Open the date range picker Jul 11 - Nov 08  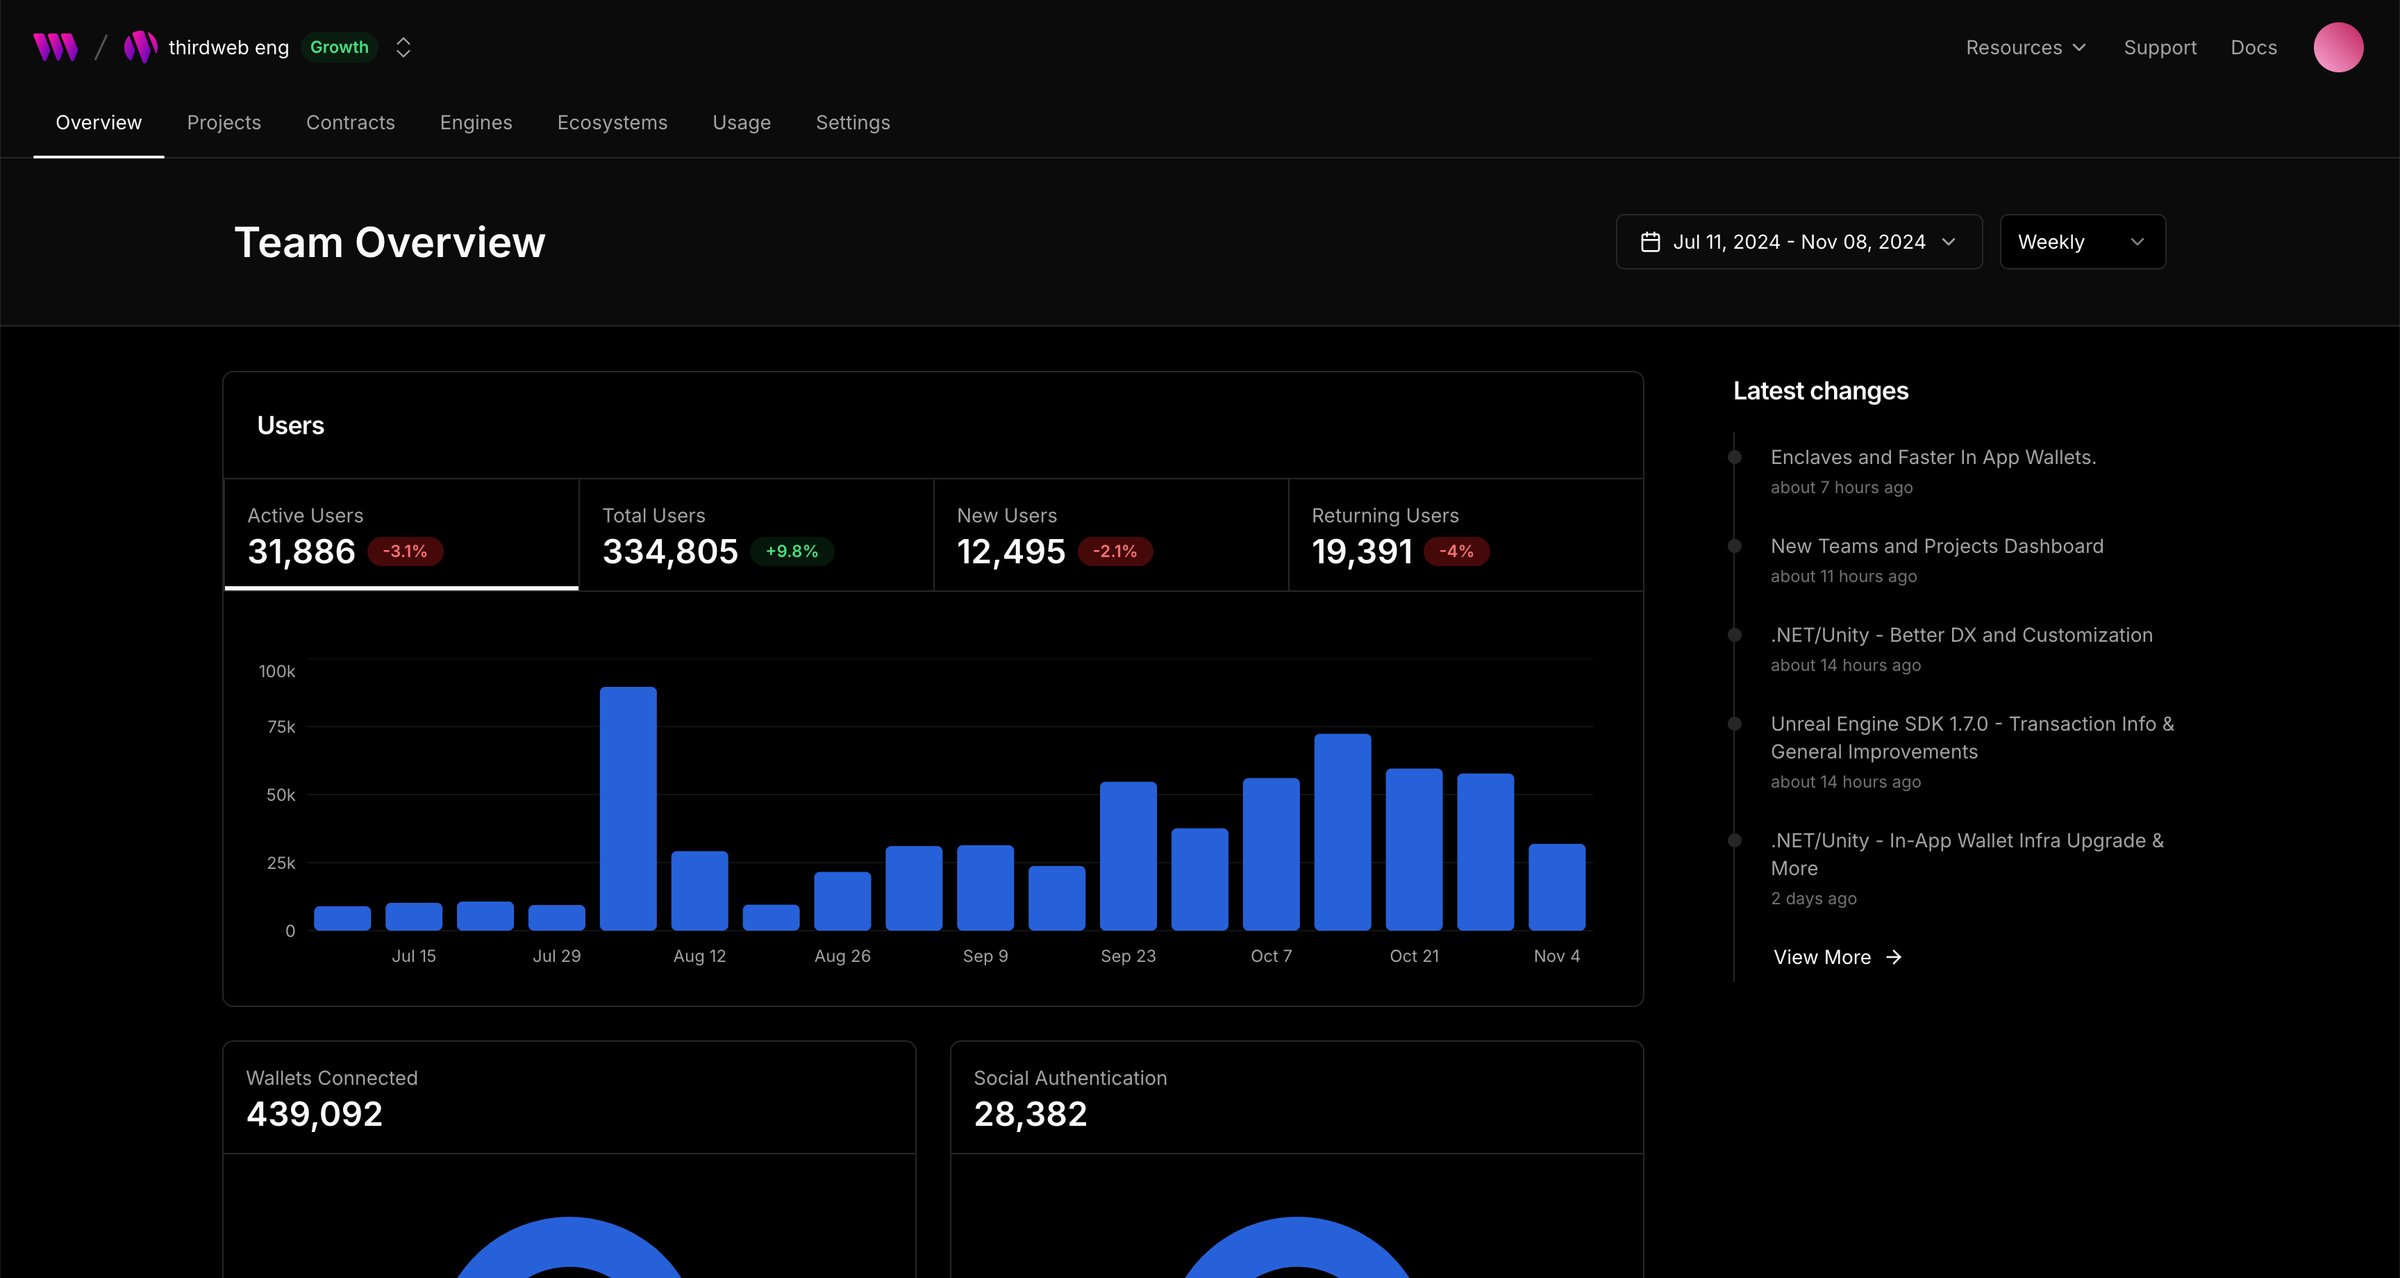tap(1798, 241)
